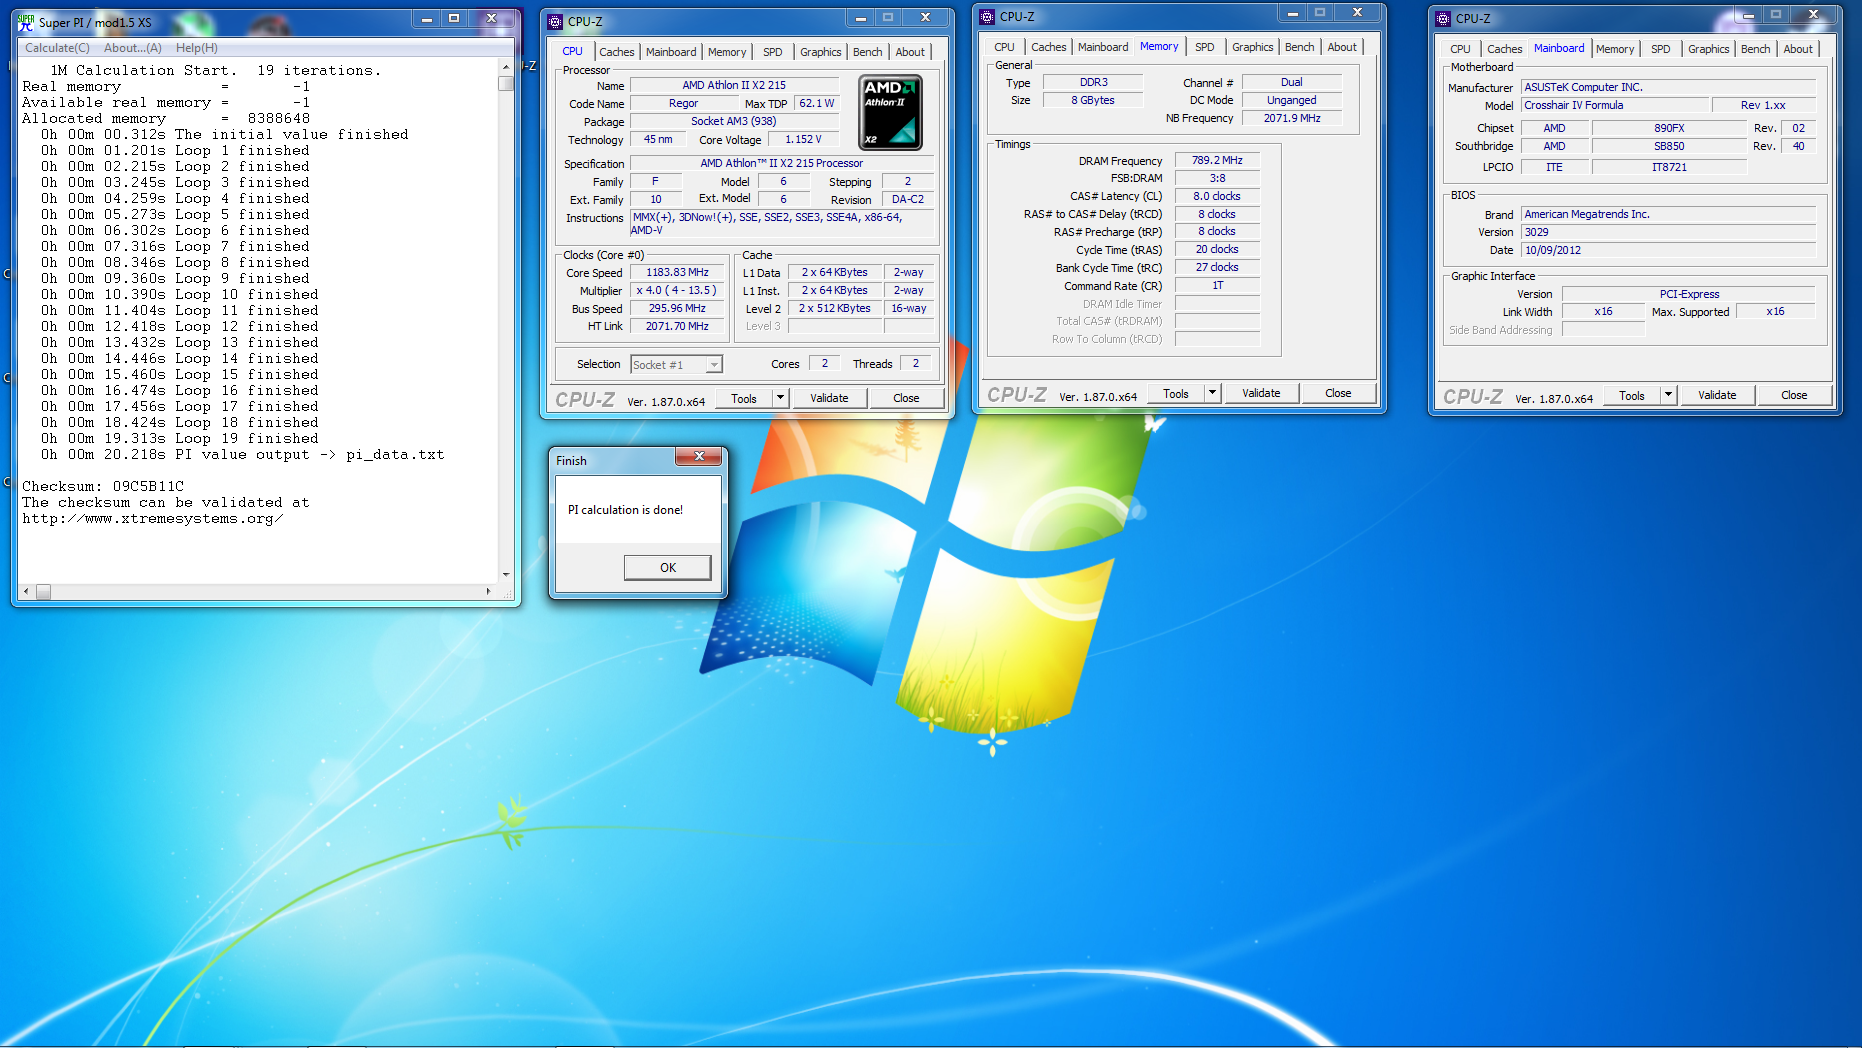Click Close button in Memory CPU-Z window
Screen dimensions: 1862x1048
point(1338,393)
